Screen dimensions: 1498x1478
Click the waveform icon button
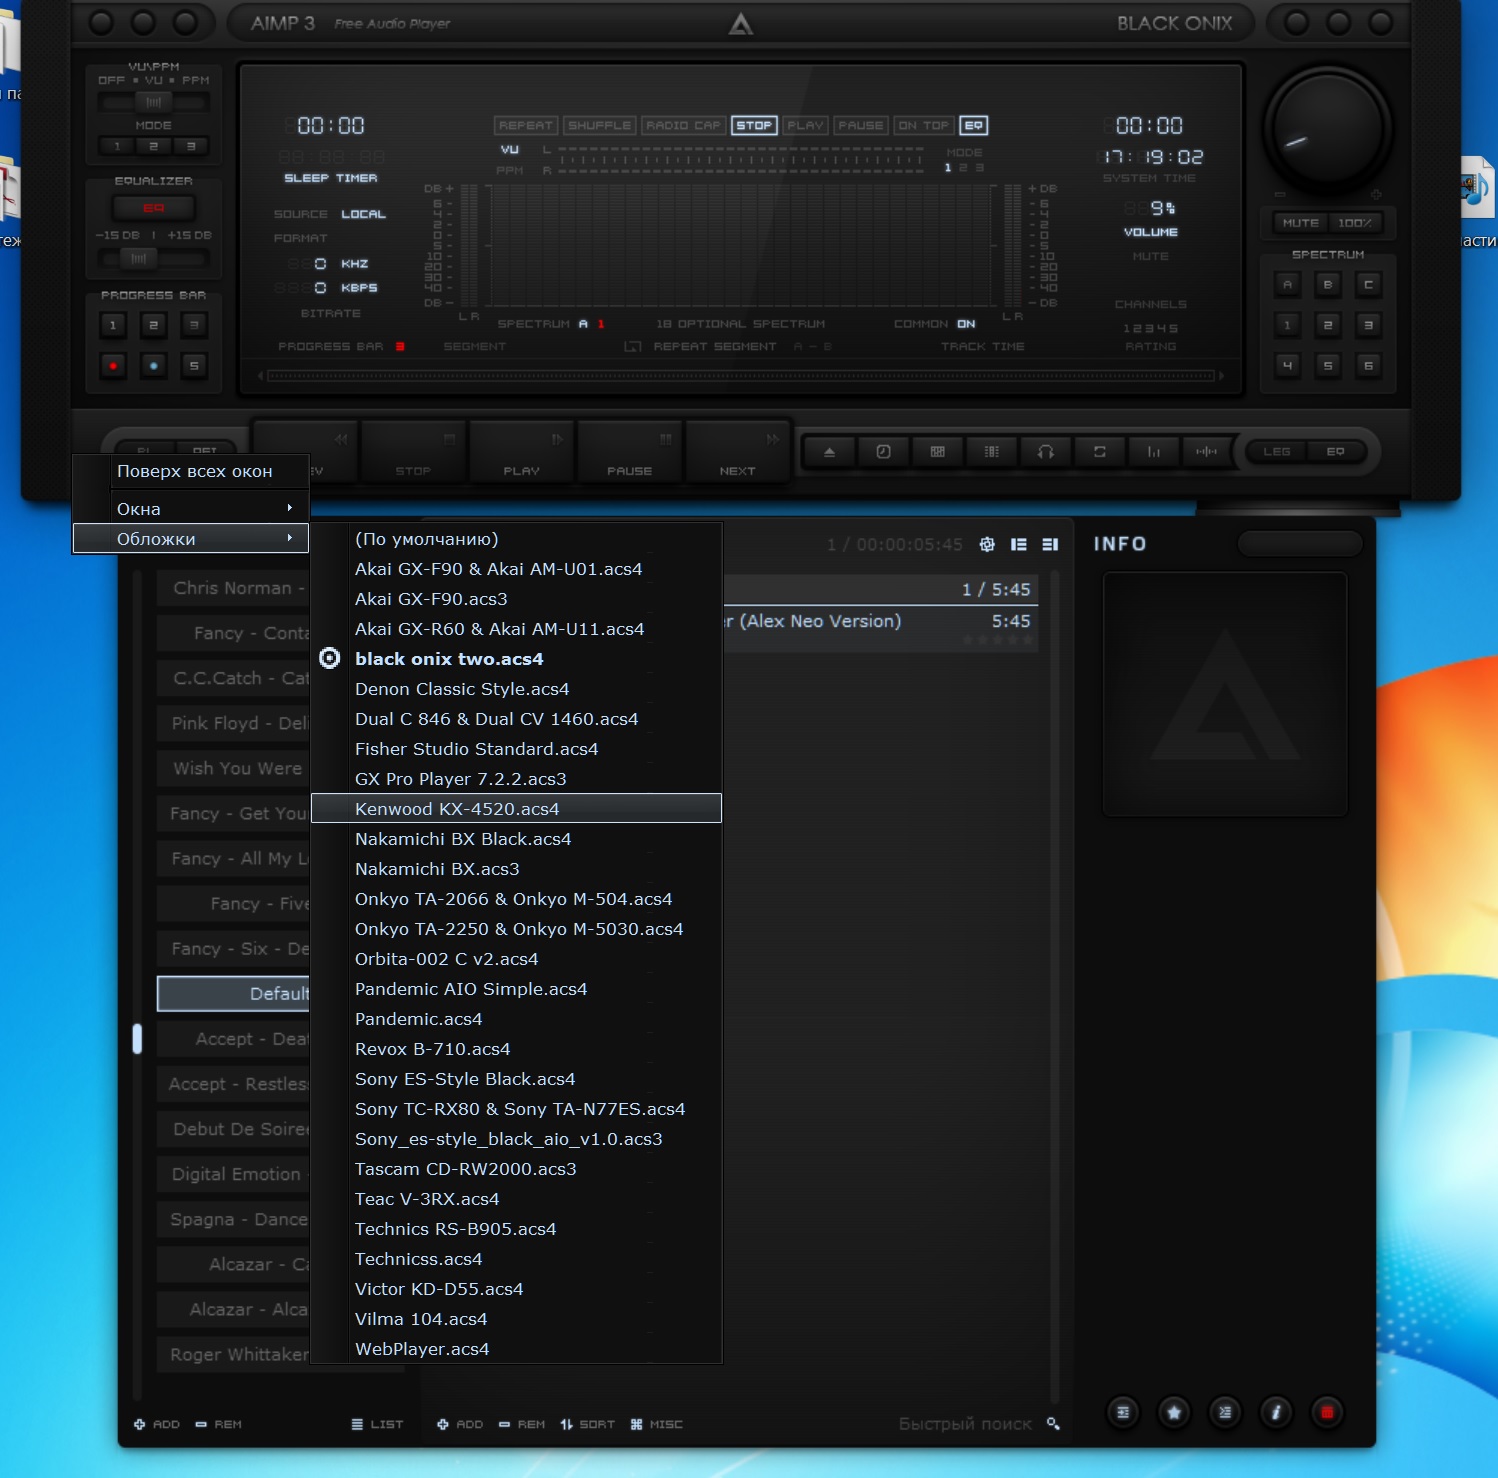pyautogui.click(x=1207, y=452)
